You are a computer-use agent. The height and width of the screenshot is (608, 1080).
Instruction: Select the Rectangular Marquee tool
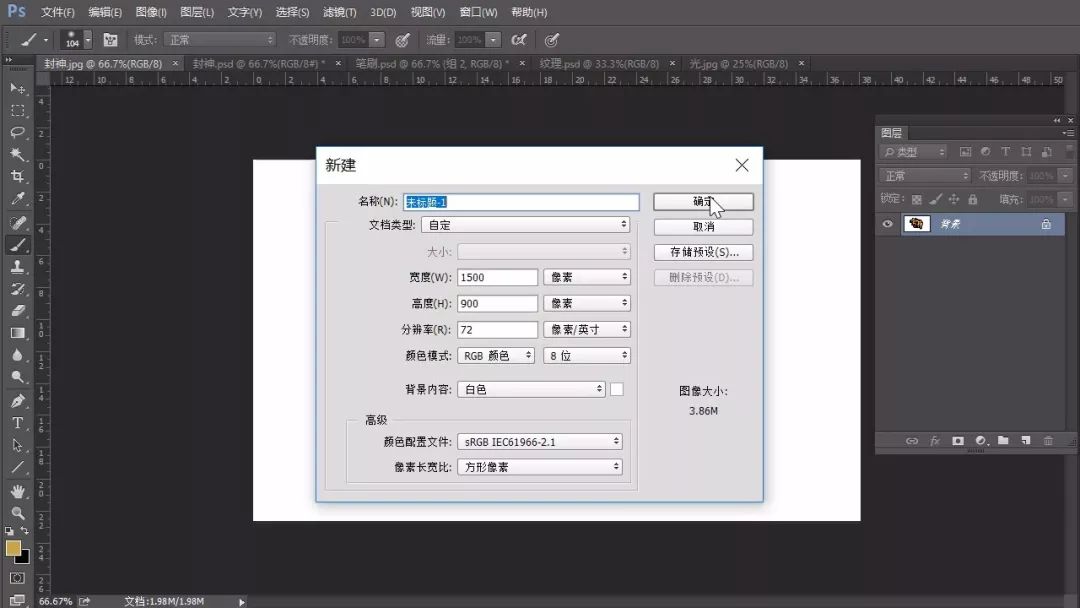17,110
